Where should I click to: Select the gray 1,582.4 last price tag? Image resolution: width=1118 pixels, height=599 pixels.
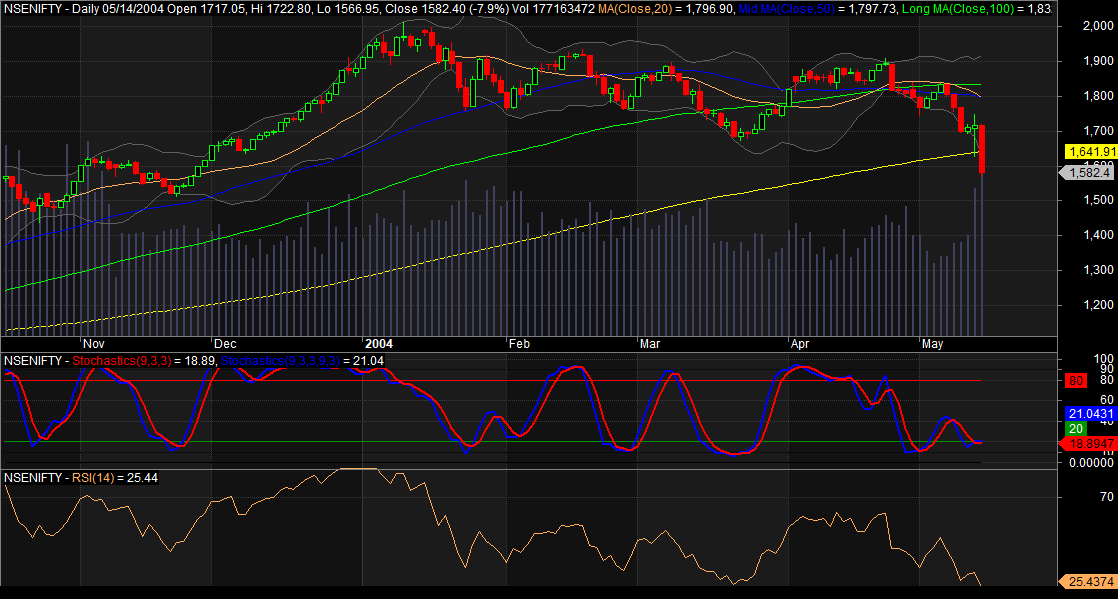(1089, 173)
